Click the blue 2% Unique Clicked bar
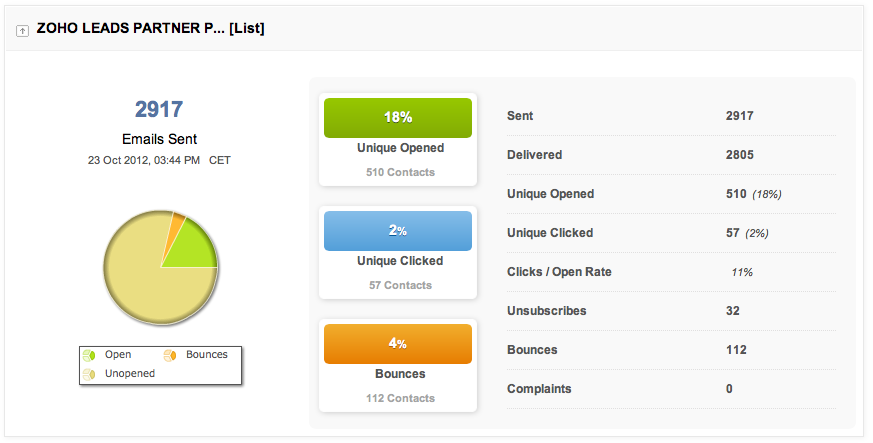The image size is (873, 443). point(398,230)
